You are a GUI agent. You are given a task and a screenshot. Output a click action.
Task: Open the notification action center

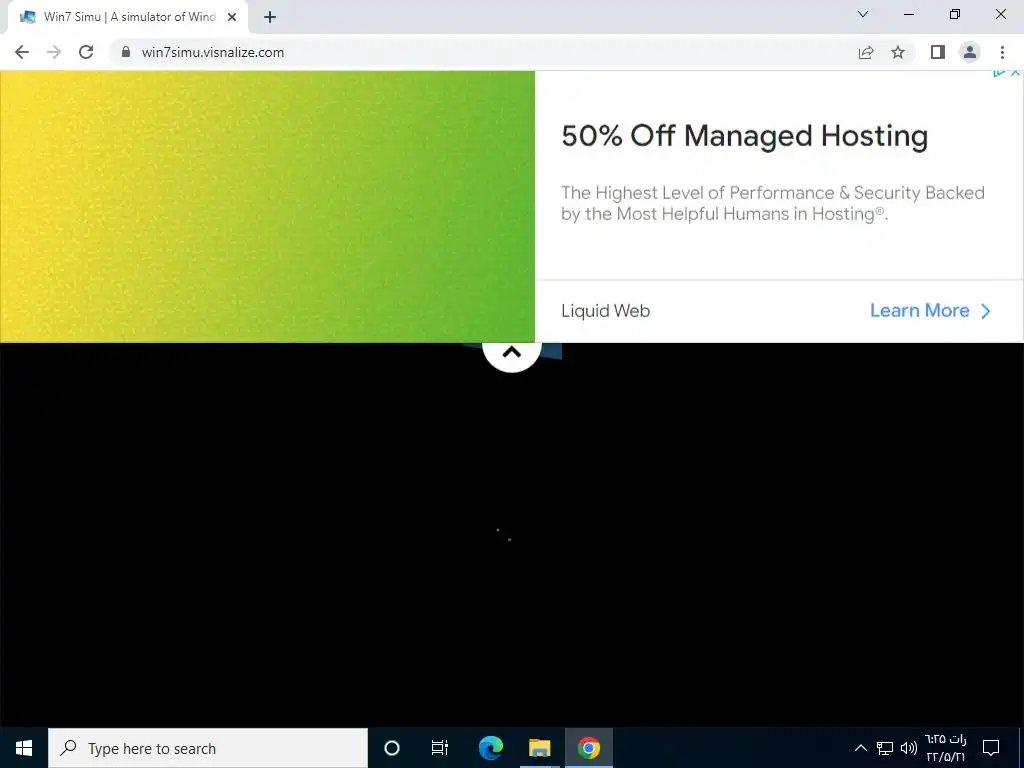tap(991, 748)
